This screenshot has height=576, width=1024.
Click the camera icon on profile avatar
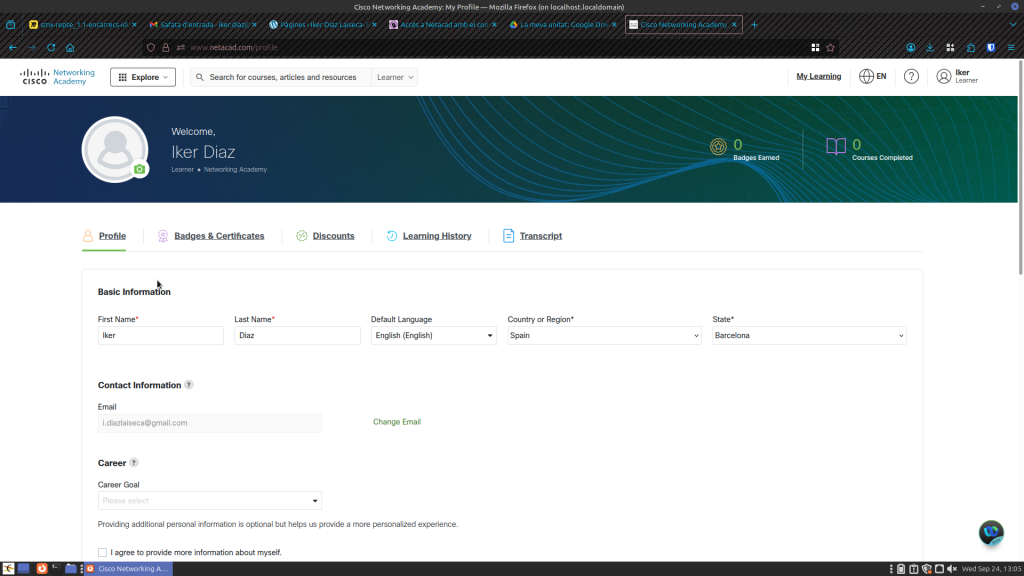pyautogui.click(x=140, y=170)
